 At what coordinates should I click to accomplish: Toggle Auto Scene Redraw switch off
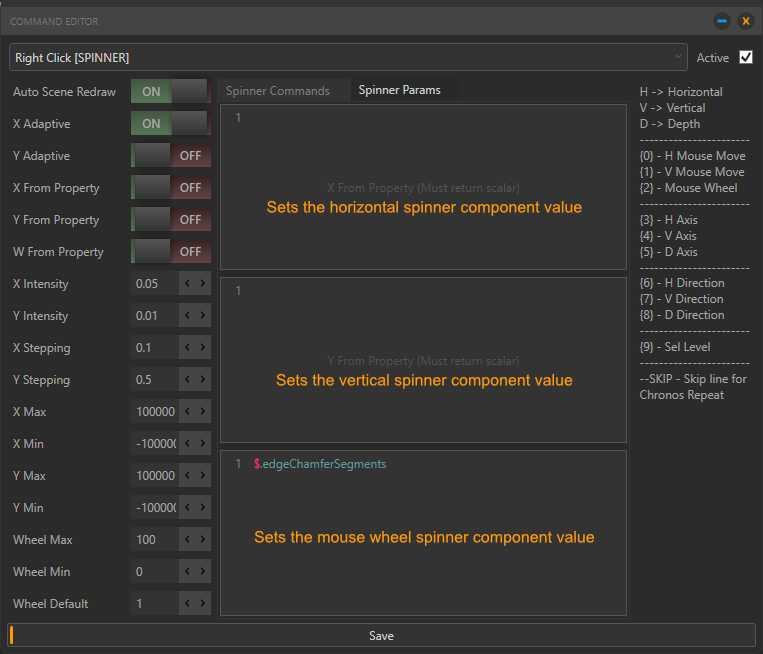170,92
